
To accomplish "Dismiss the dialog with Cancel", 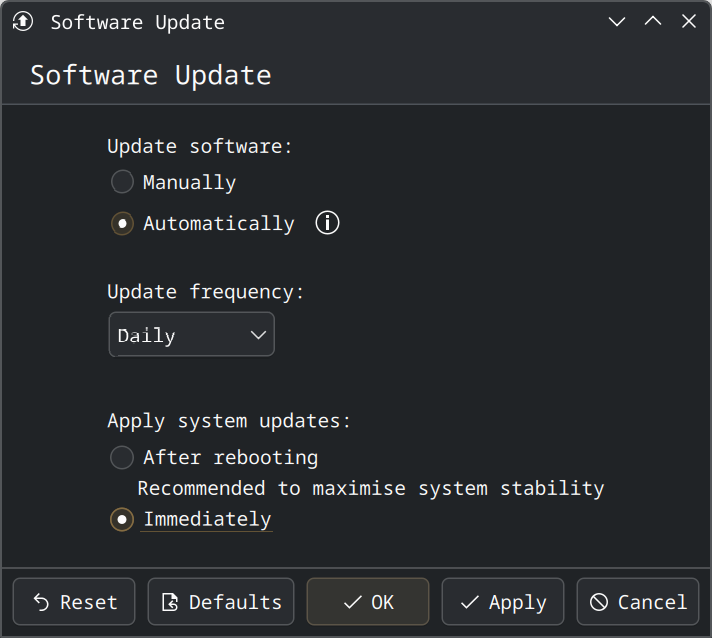I will click(638, 602).
